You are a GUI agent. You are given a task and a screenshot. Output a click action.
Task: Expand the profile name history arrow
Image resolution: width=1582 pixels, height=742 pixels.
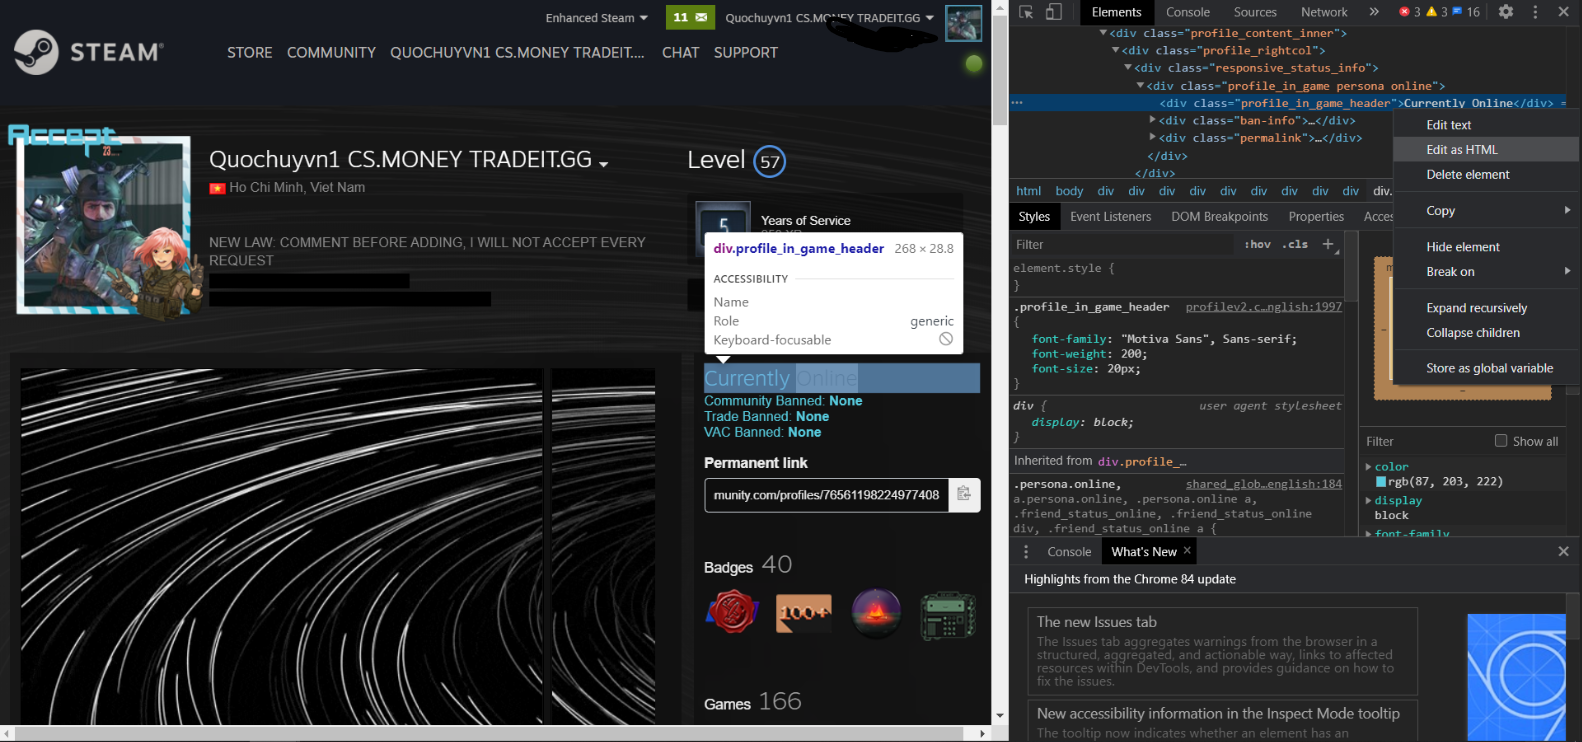click(604, 163)
